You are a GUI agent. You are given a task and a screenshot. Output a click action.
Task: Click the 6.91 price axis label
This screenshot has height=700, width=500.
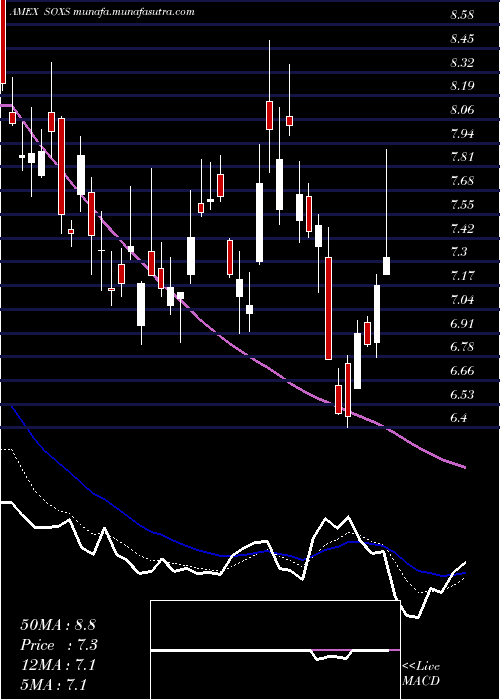pos(462,323)
